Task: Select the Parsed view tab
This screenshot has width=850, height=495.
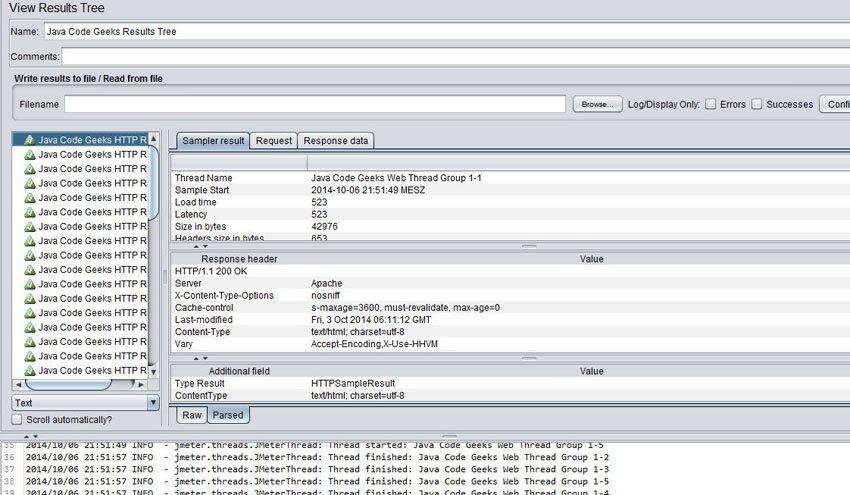Action: (x=228, y=415)
